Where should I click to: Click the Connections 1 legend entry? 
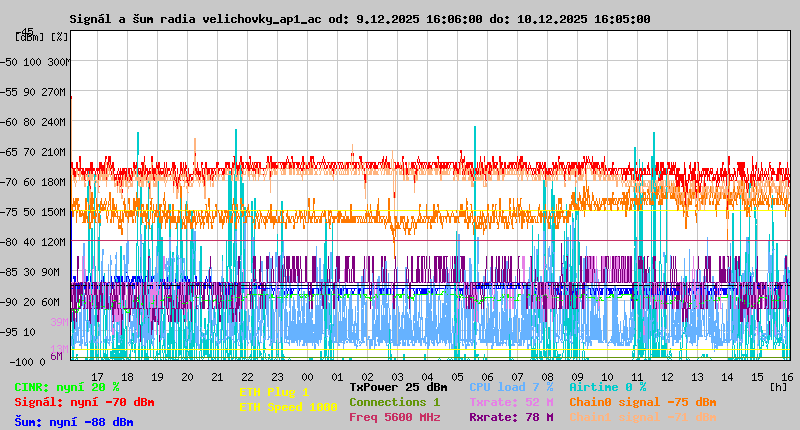pos(394,402)
